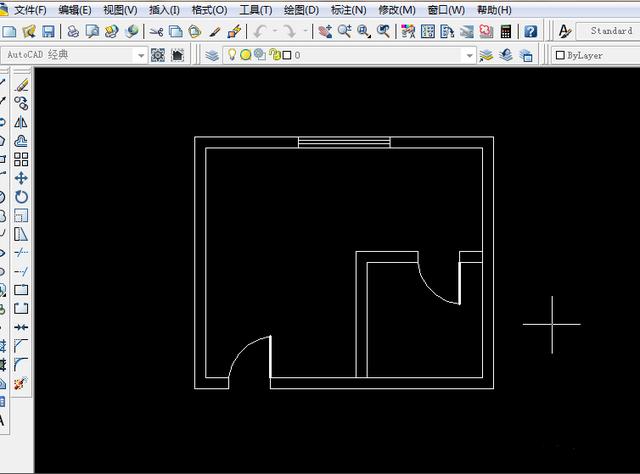Open the undo history dropdown arrow
The height and width of the screenshot is (474, 640).
[x=275, y=31]
